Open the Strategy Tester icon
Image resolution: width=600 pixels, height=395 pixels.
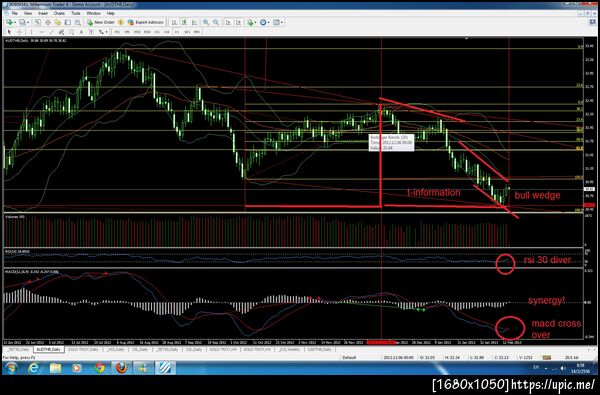77,22
